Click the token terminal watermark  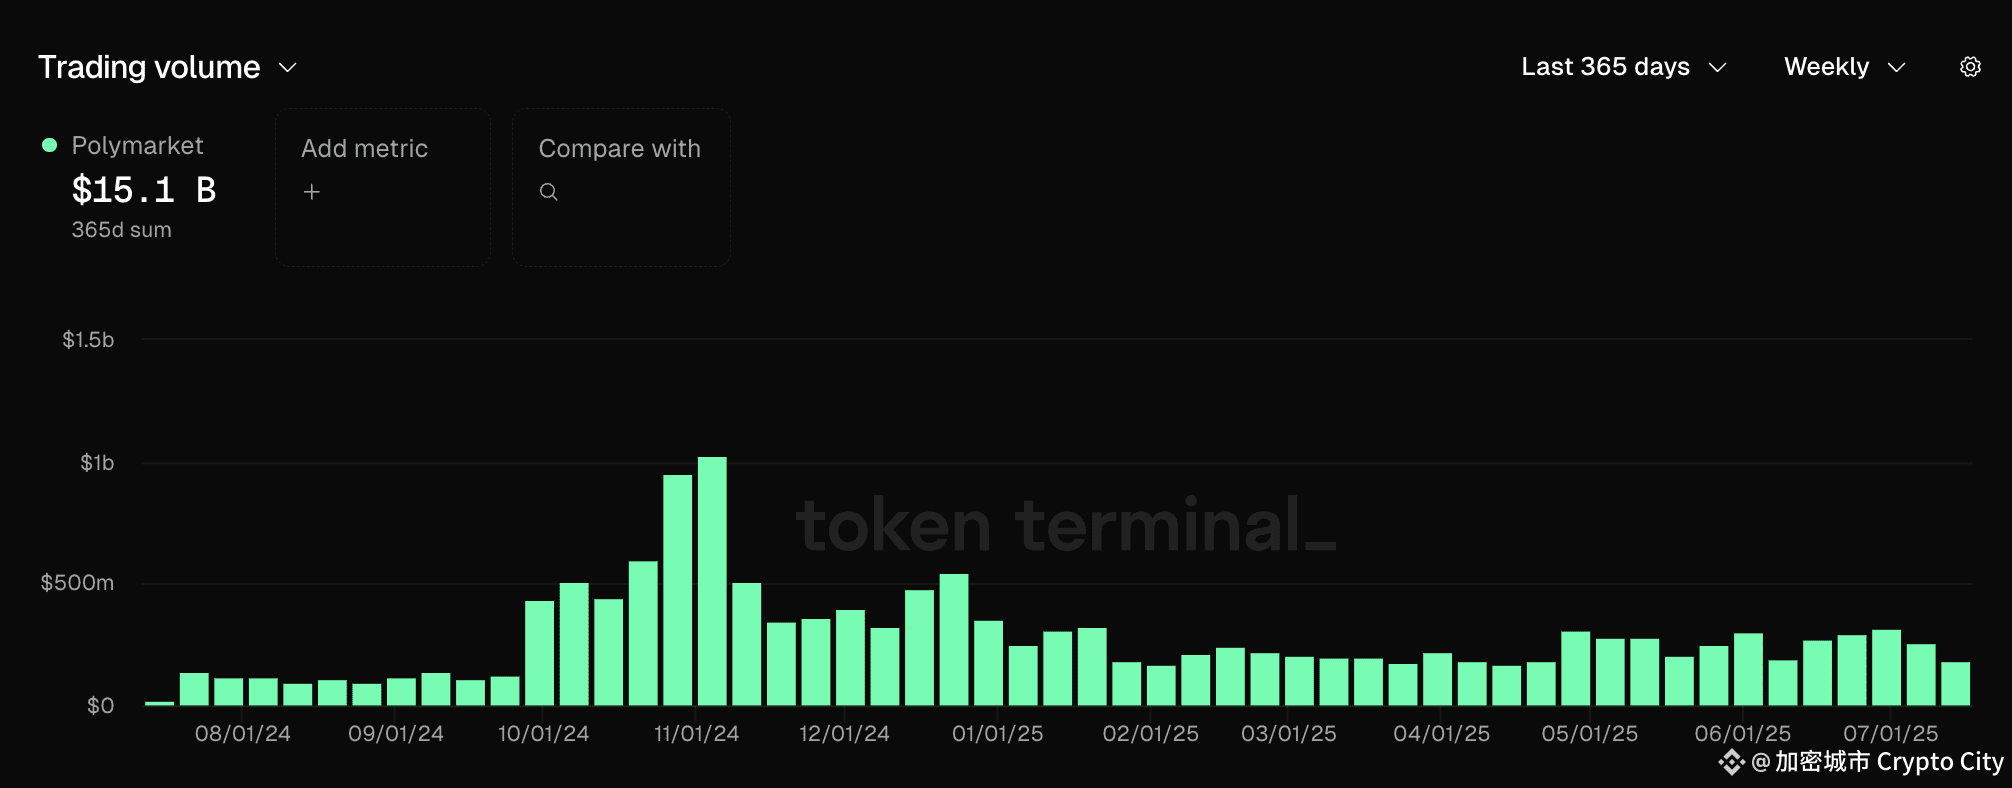coord(1066,524)
